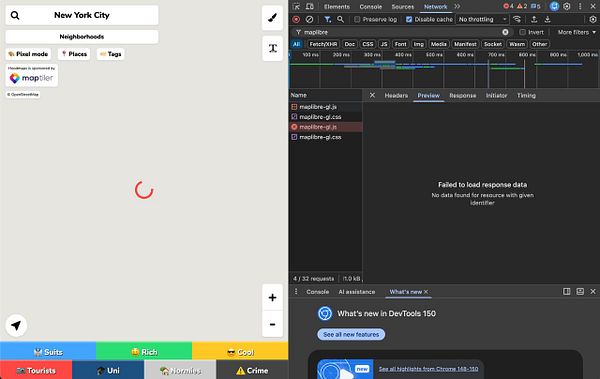This screenshot has width=600, height=379.
Task: Click the locate me arrow button
Action: coord(16,326)
